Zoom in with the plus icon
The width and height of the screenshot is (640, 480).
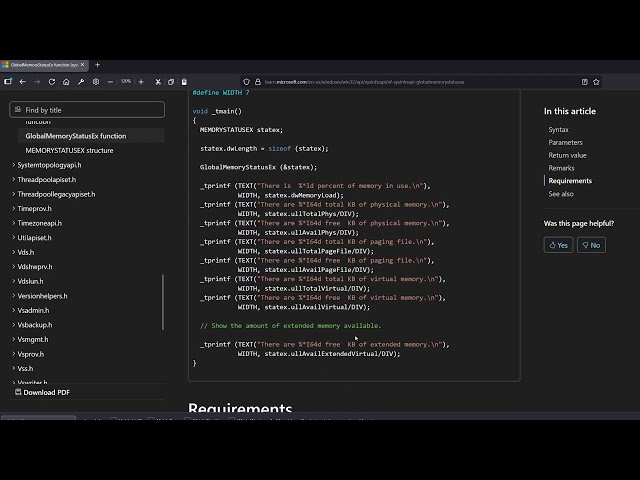(x=141, y=82)
